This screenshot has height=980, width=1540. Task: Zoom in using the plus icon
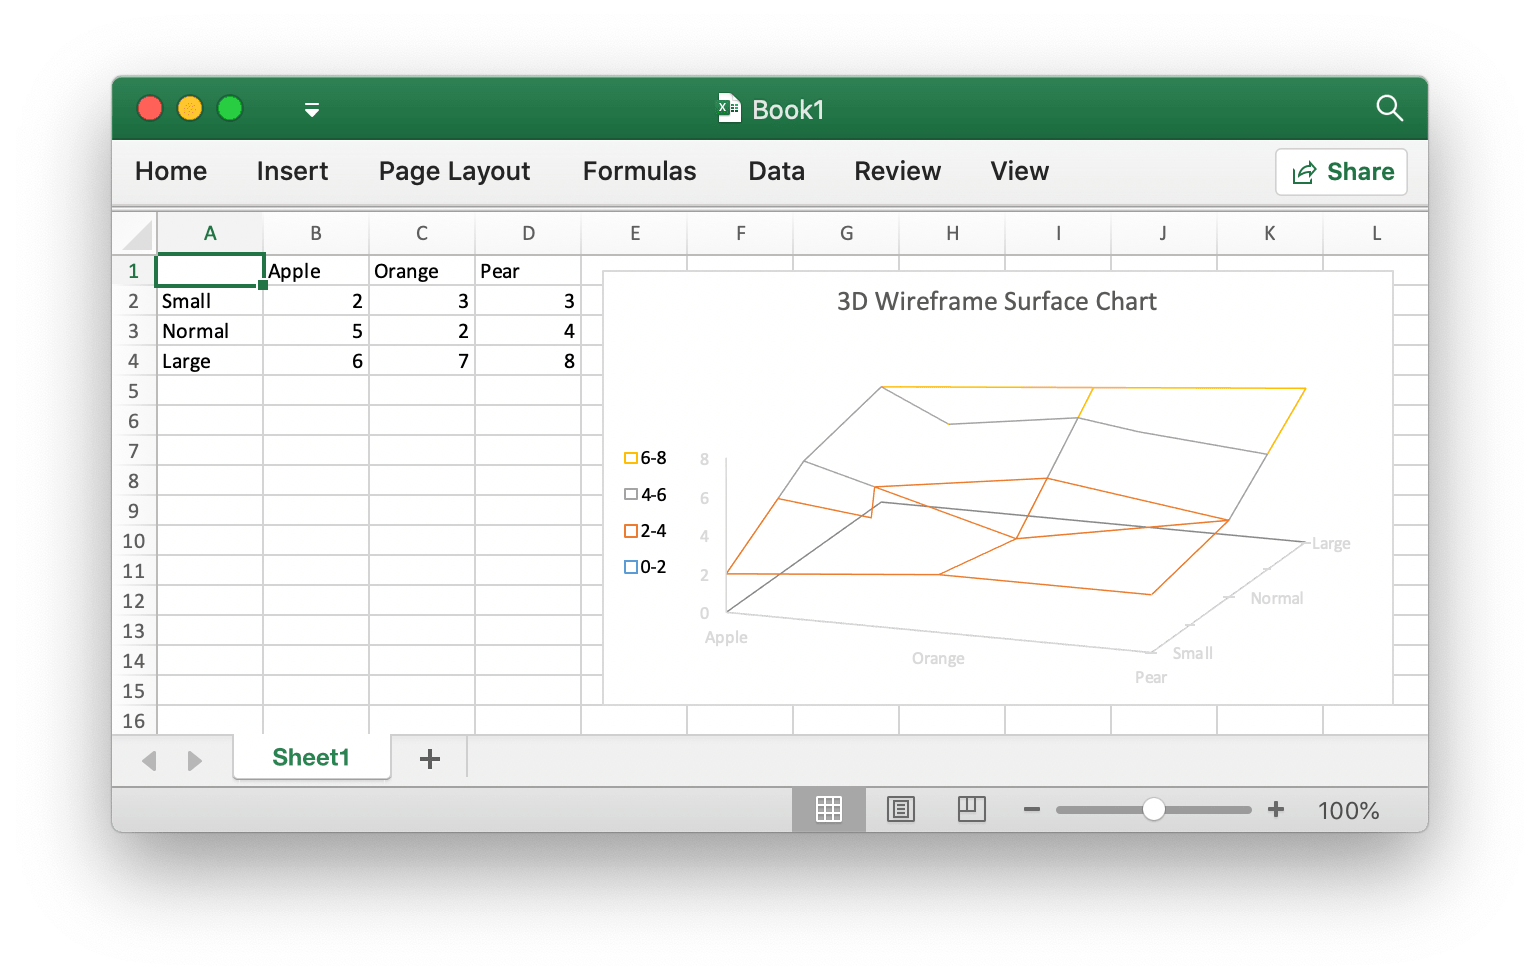pyautogui.click(x=1276, y=810)
